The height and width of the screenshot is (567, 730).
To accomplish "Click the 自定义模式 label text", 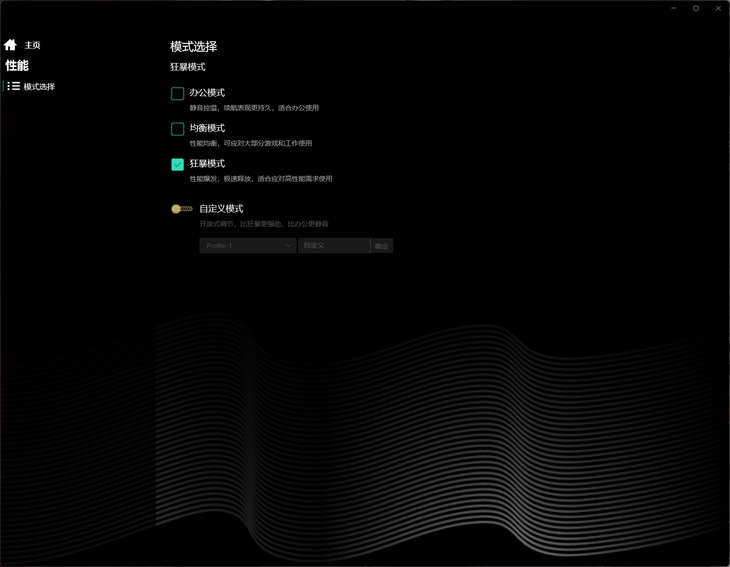I will pyautogui.click(x=221, y=209).
